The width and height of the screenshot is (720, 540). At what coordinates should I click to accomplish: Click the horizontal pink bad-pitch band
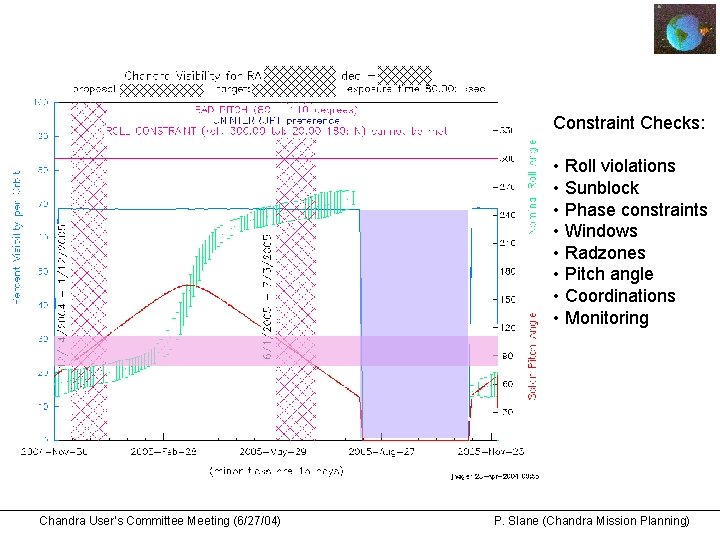276,351
